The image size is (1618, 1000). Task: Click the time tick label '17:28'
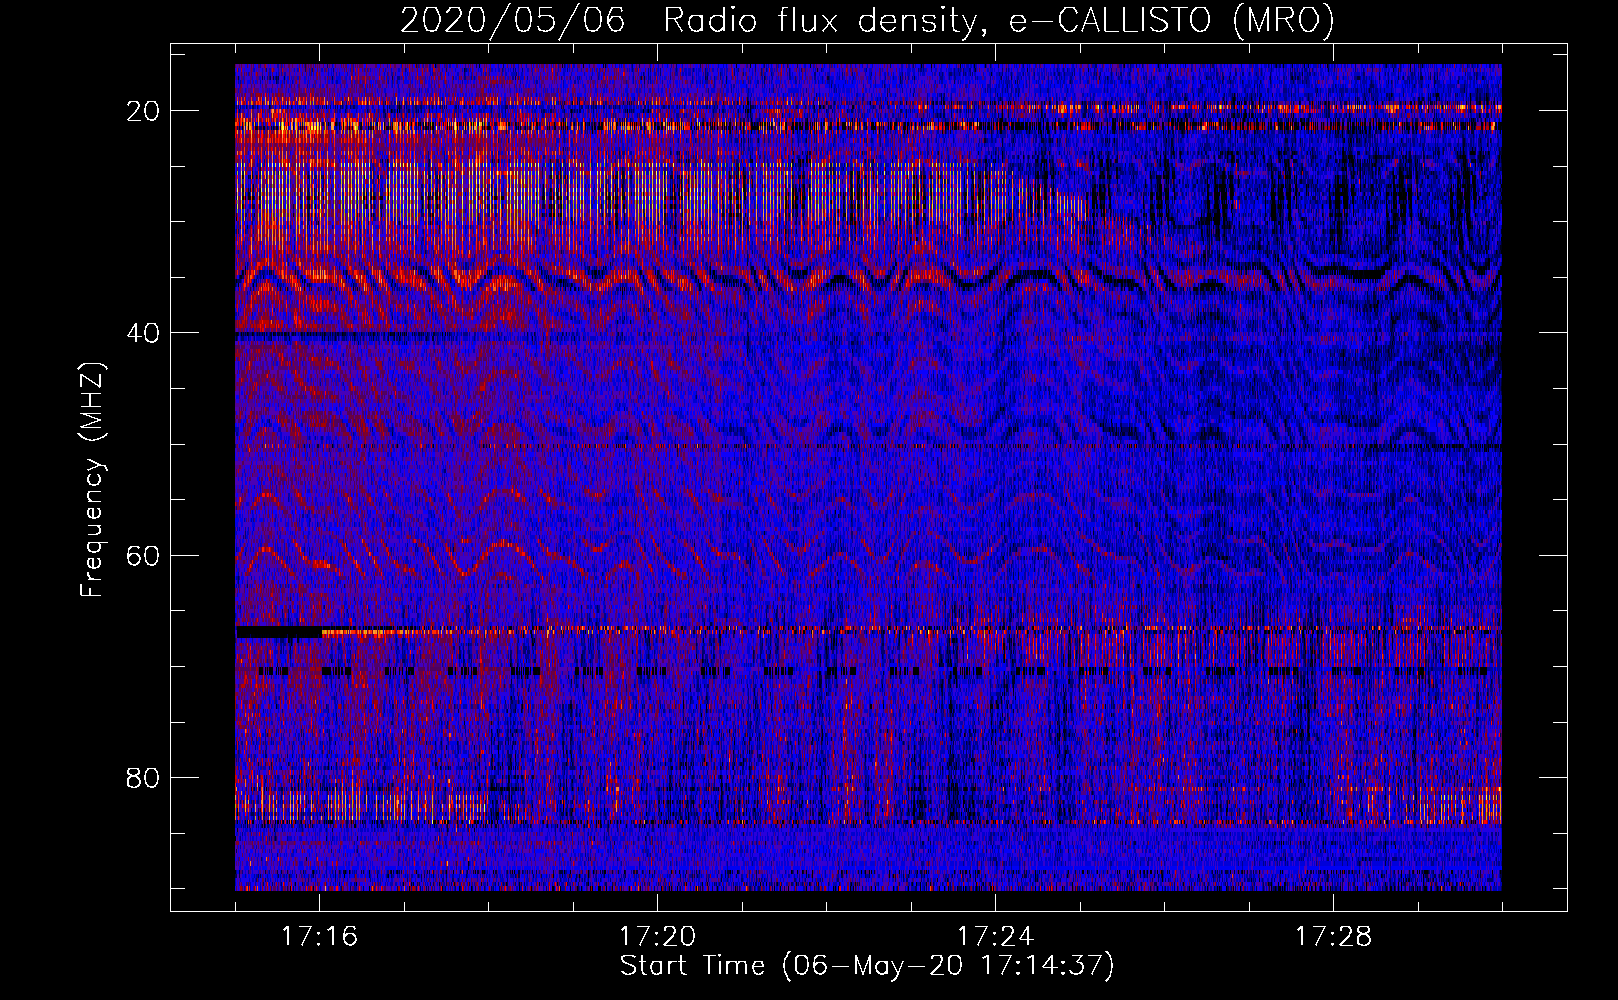pyautogui.click(x=1333, y=937)
